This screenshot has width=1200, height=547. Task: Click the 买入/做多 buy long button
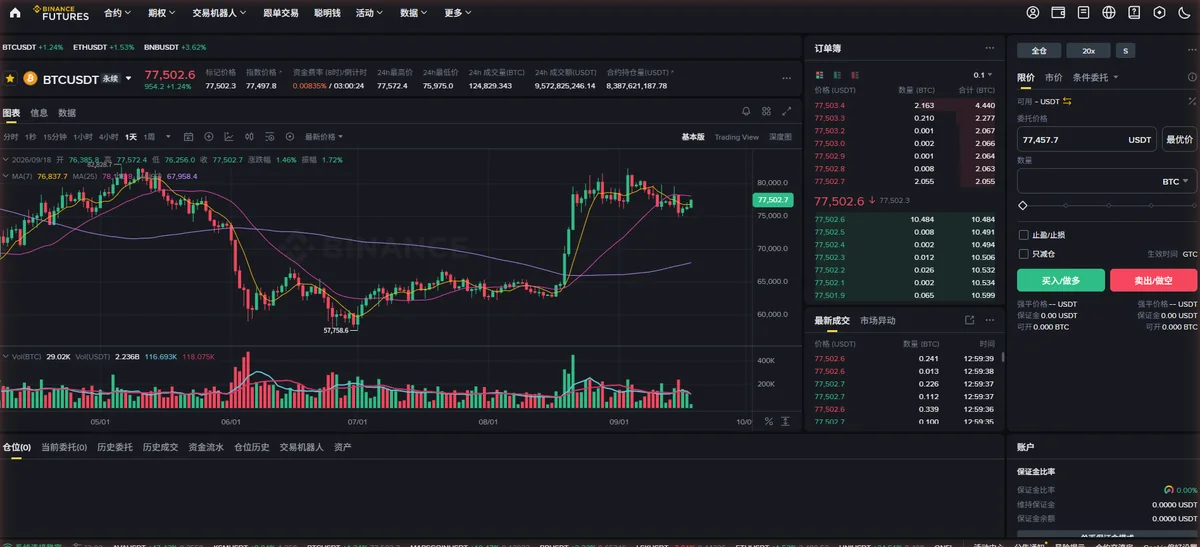click(x=1060, y=281)
